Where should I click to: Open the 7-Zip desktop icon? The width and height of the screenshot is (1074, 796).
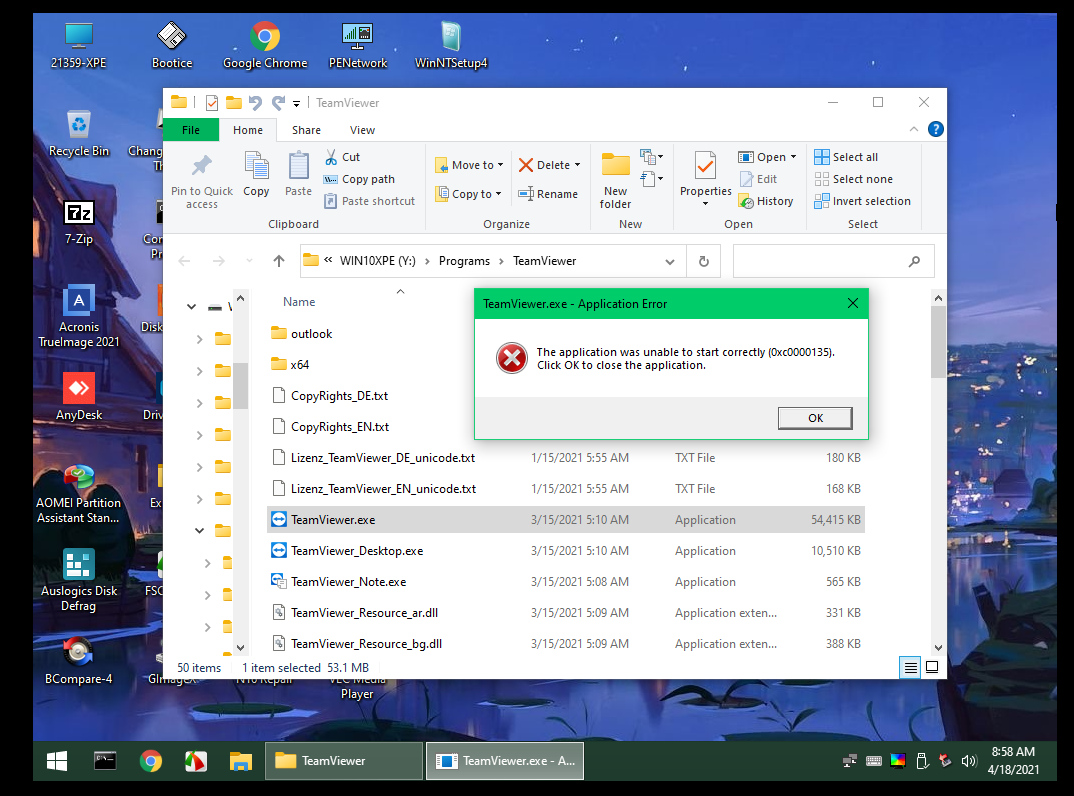(x=79, y=223)
